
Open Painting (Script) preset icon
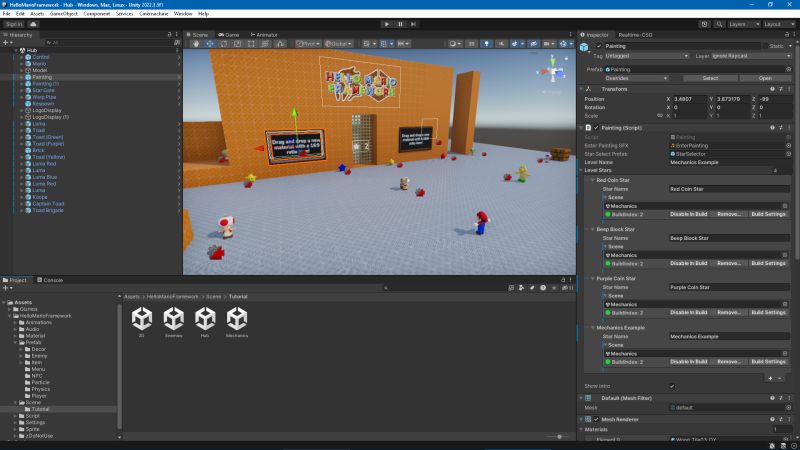click(x=781, y=128)
